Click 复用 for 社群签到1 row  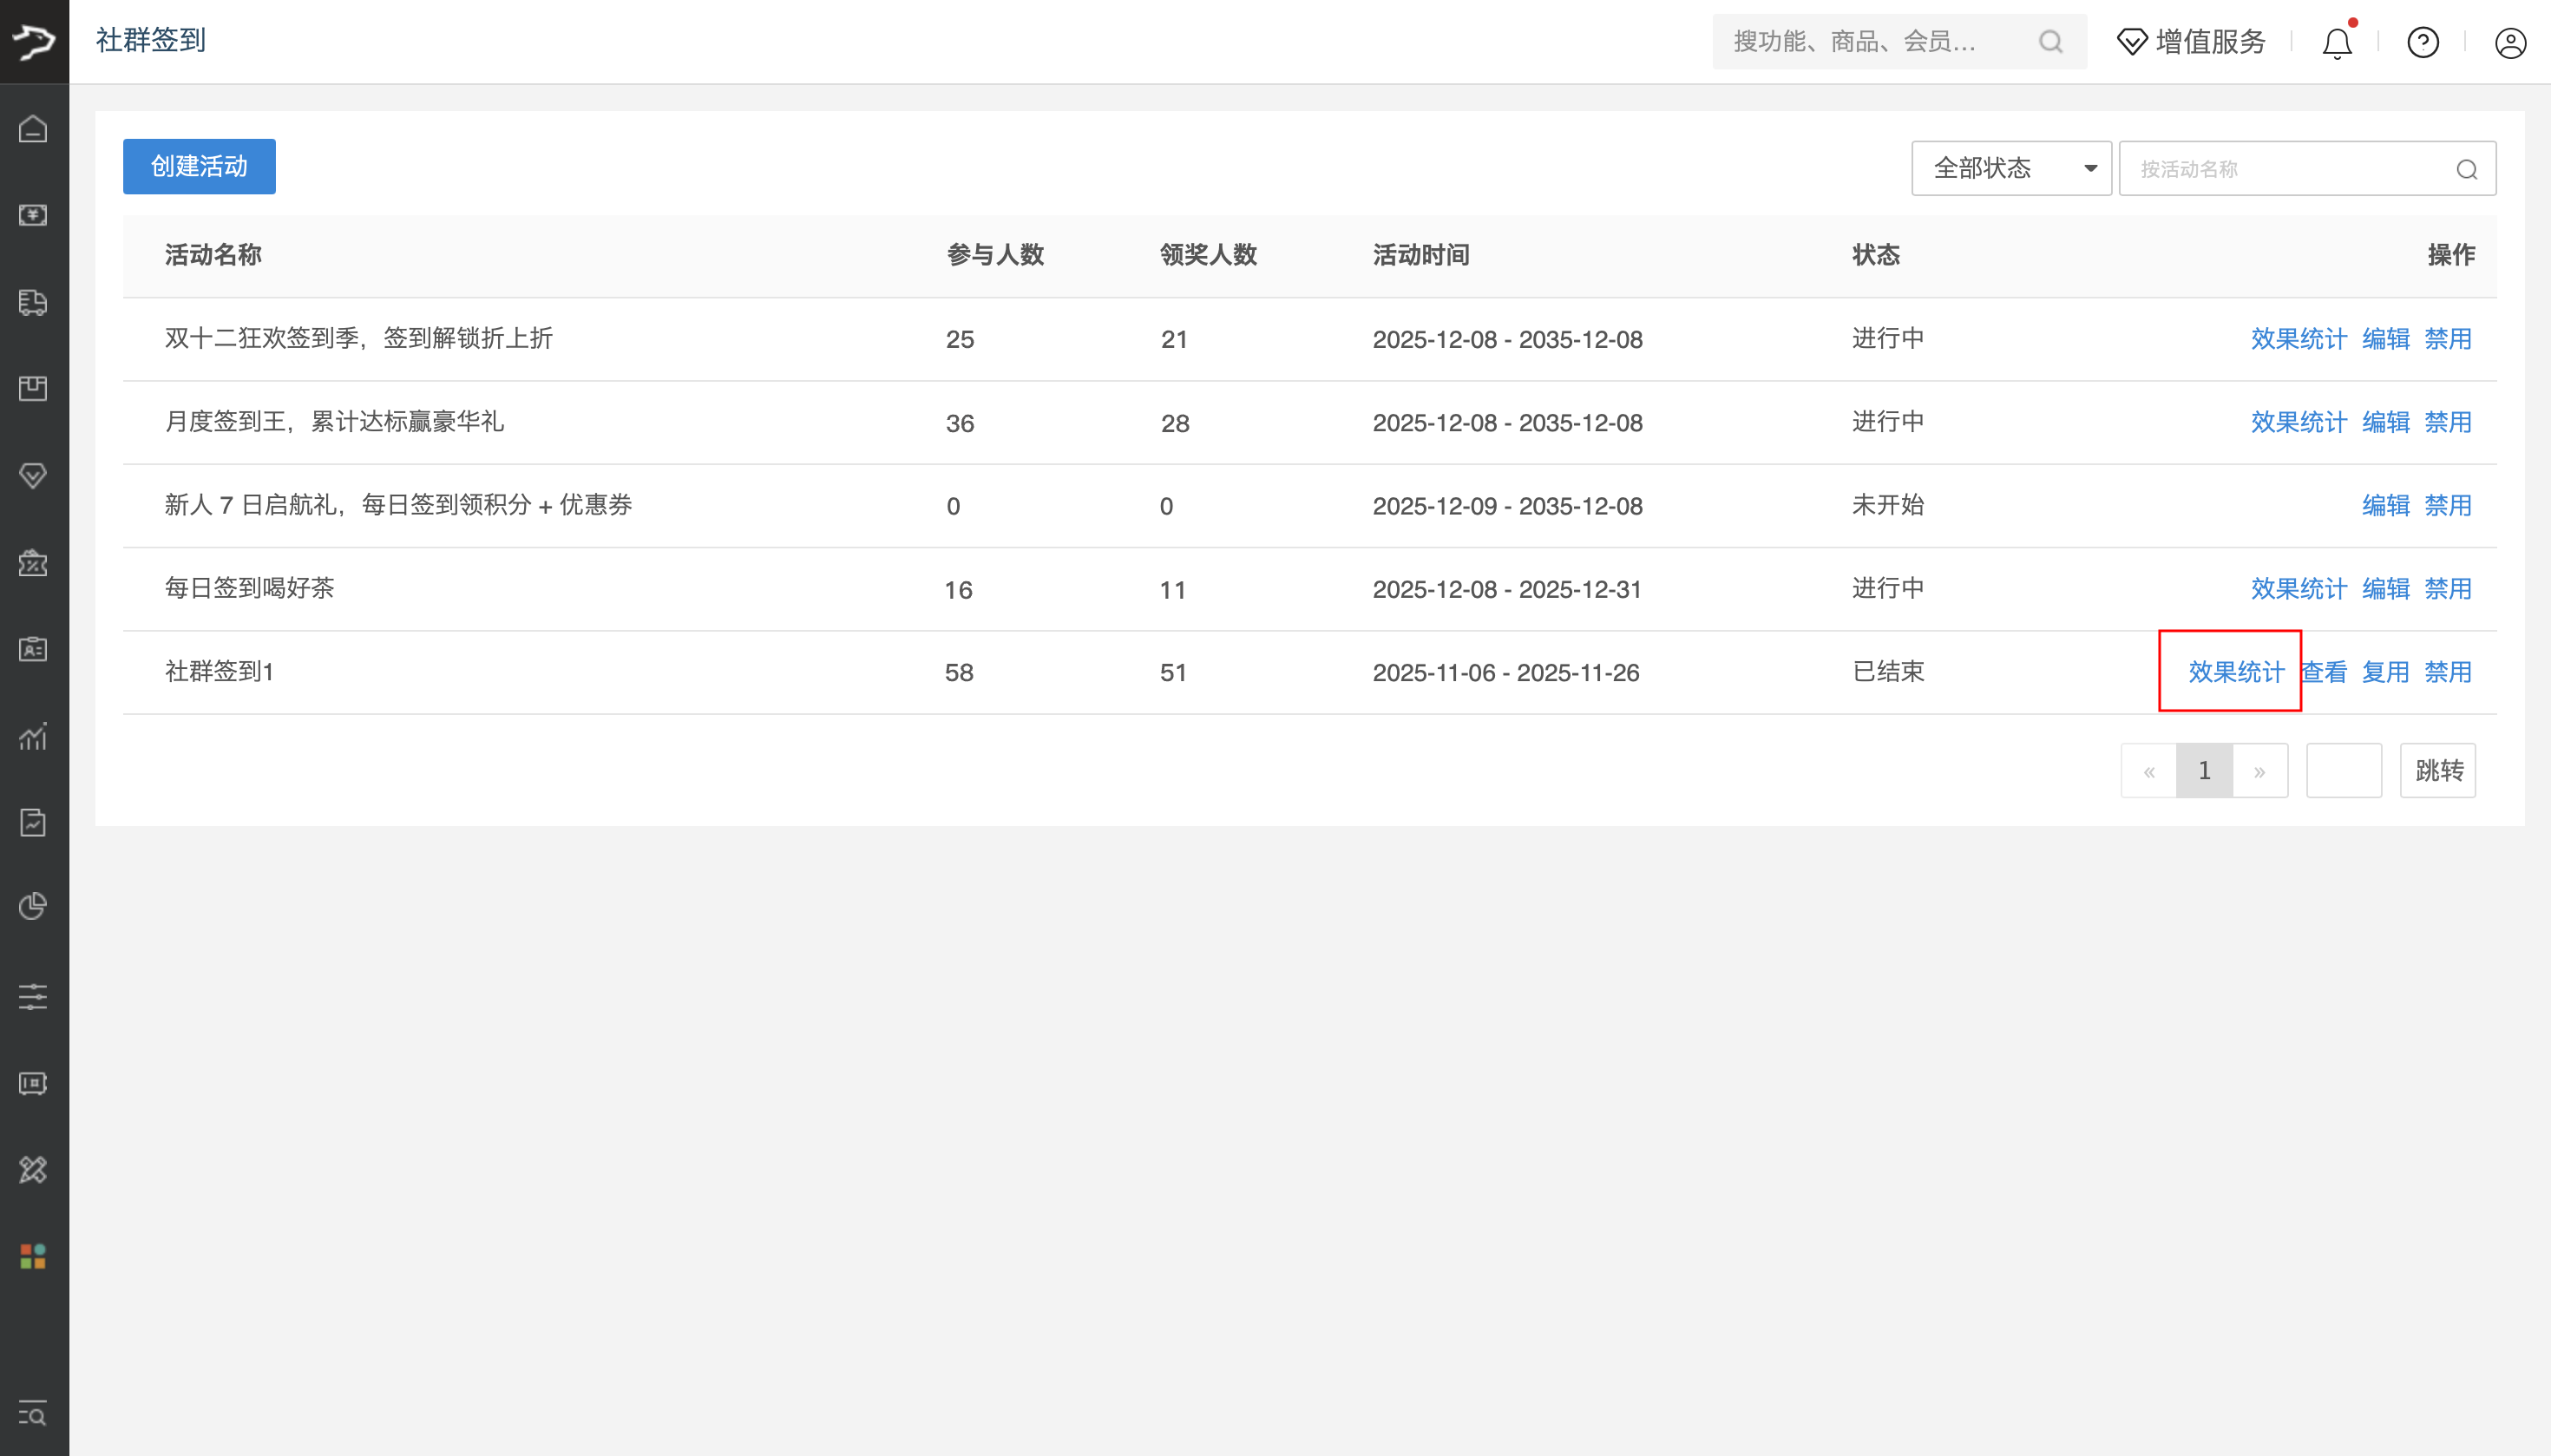tap(2385, 672)
